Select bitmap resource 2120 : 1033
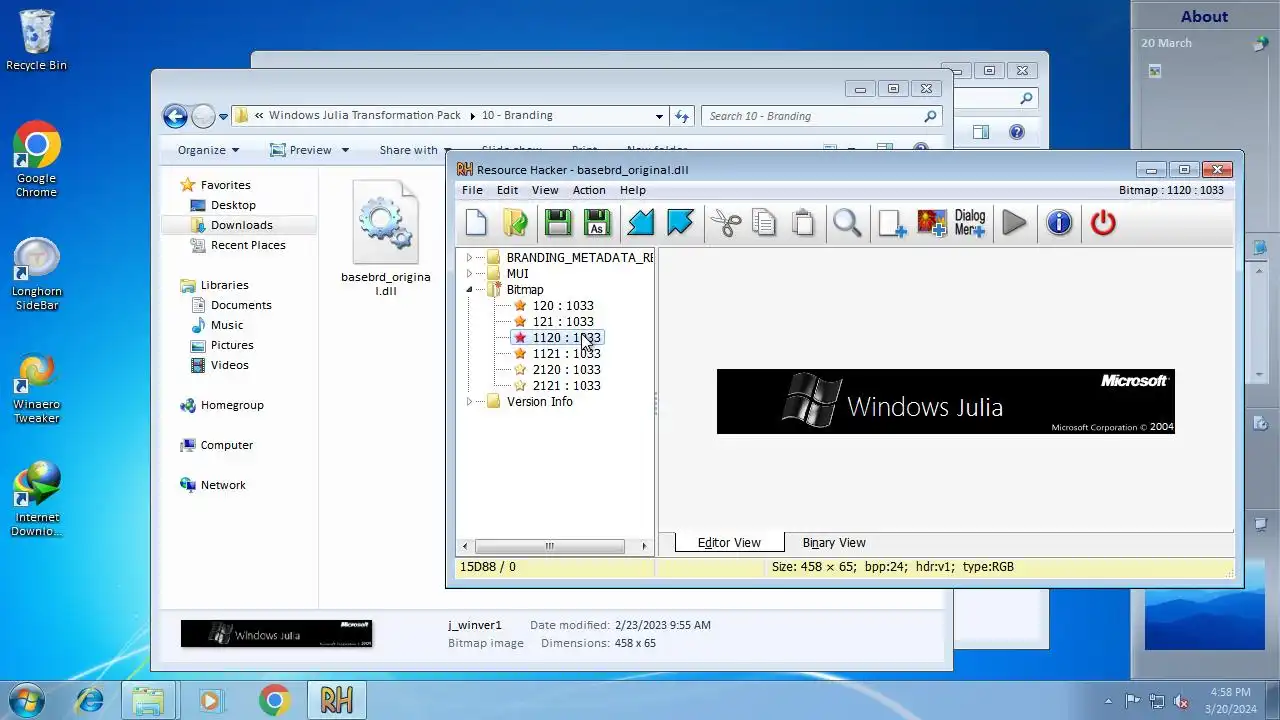This screenshot has height=720, width=1280. pos(566,370)
